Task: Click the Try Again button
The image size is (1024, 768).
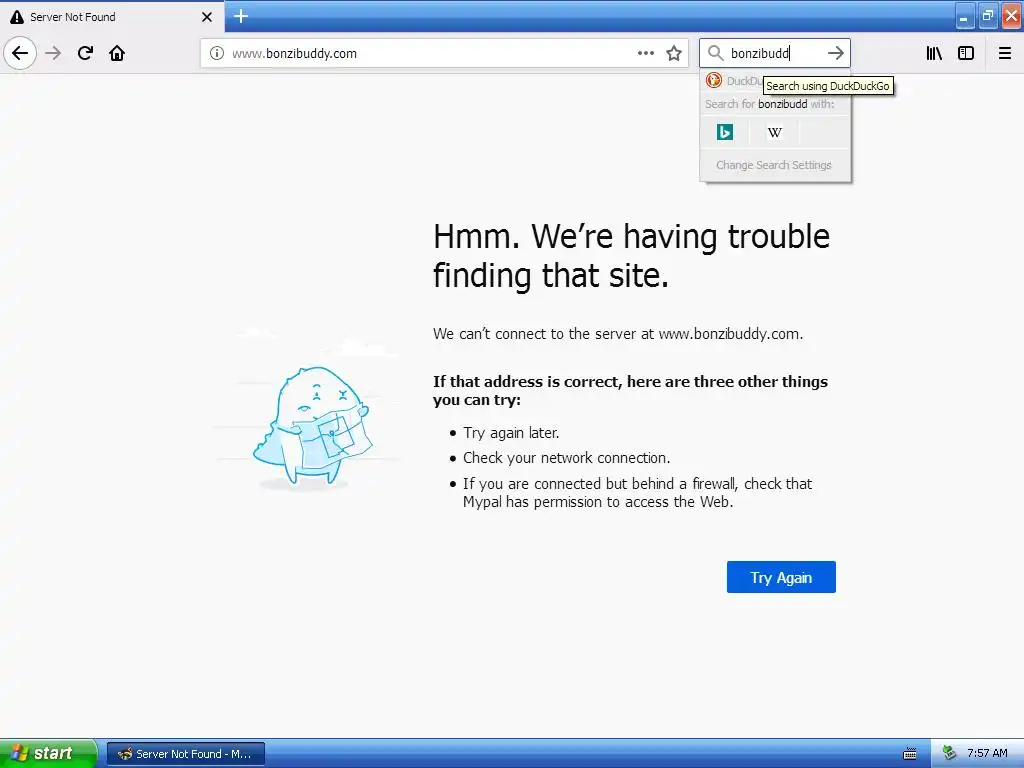Action: 781,577
